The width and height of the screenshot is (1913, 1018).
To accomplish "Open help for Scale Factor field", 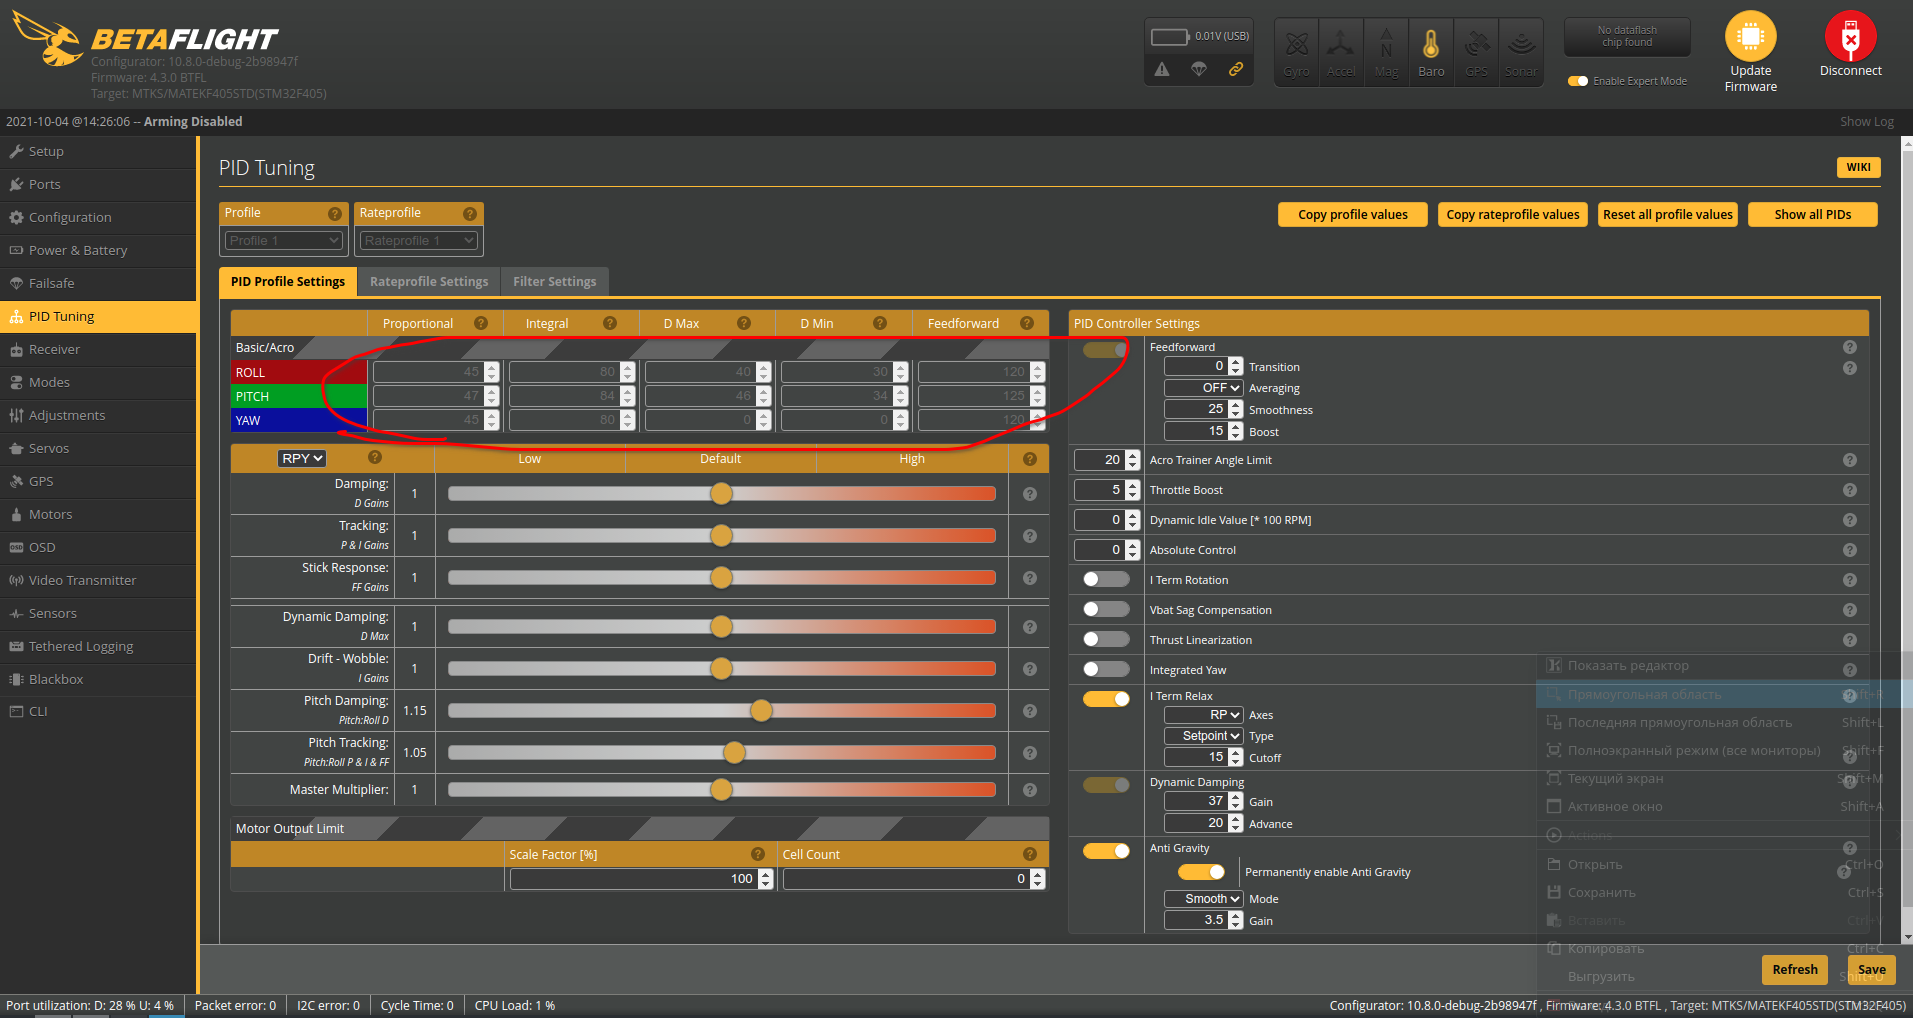I will (758, 854).
